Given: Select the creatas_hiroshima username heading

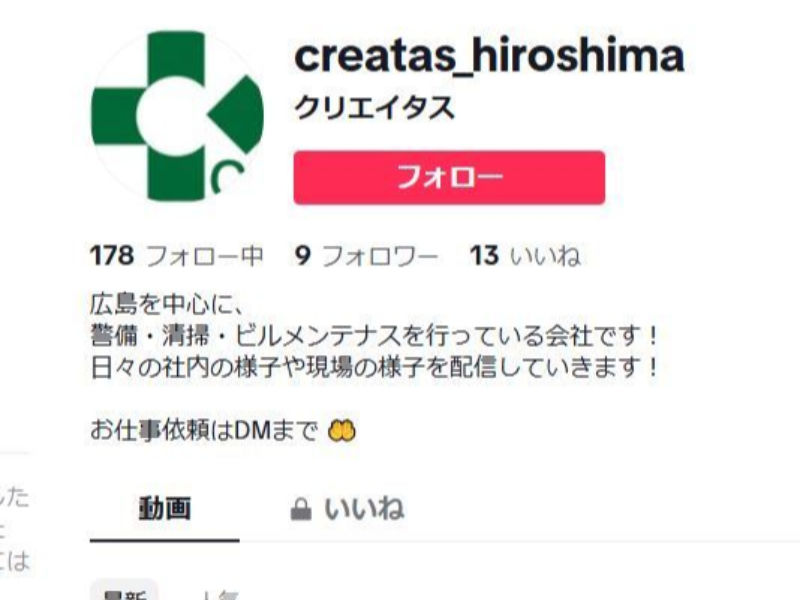Looking at the screenshot, I should tap(489, 55).
